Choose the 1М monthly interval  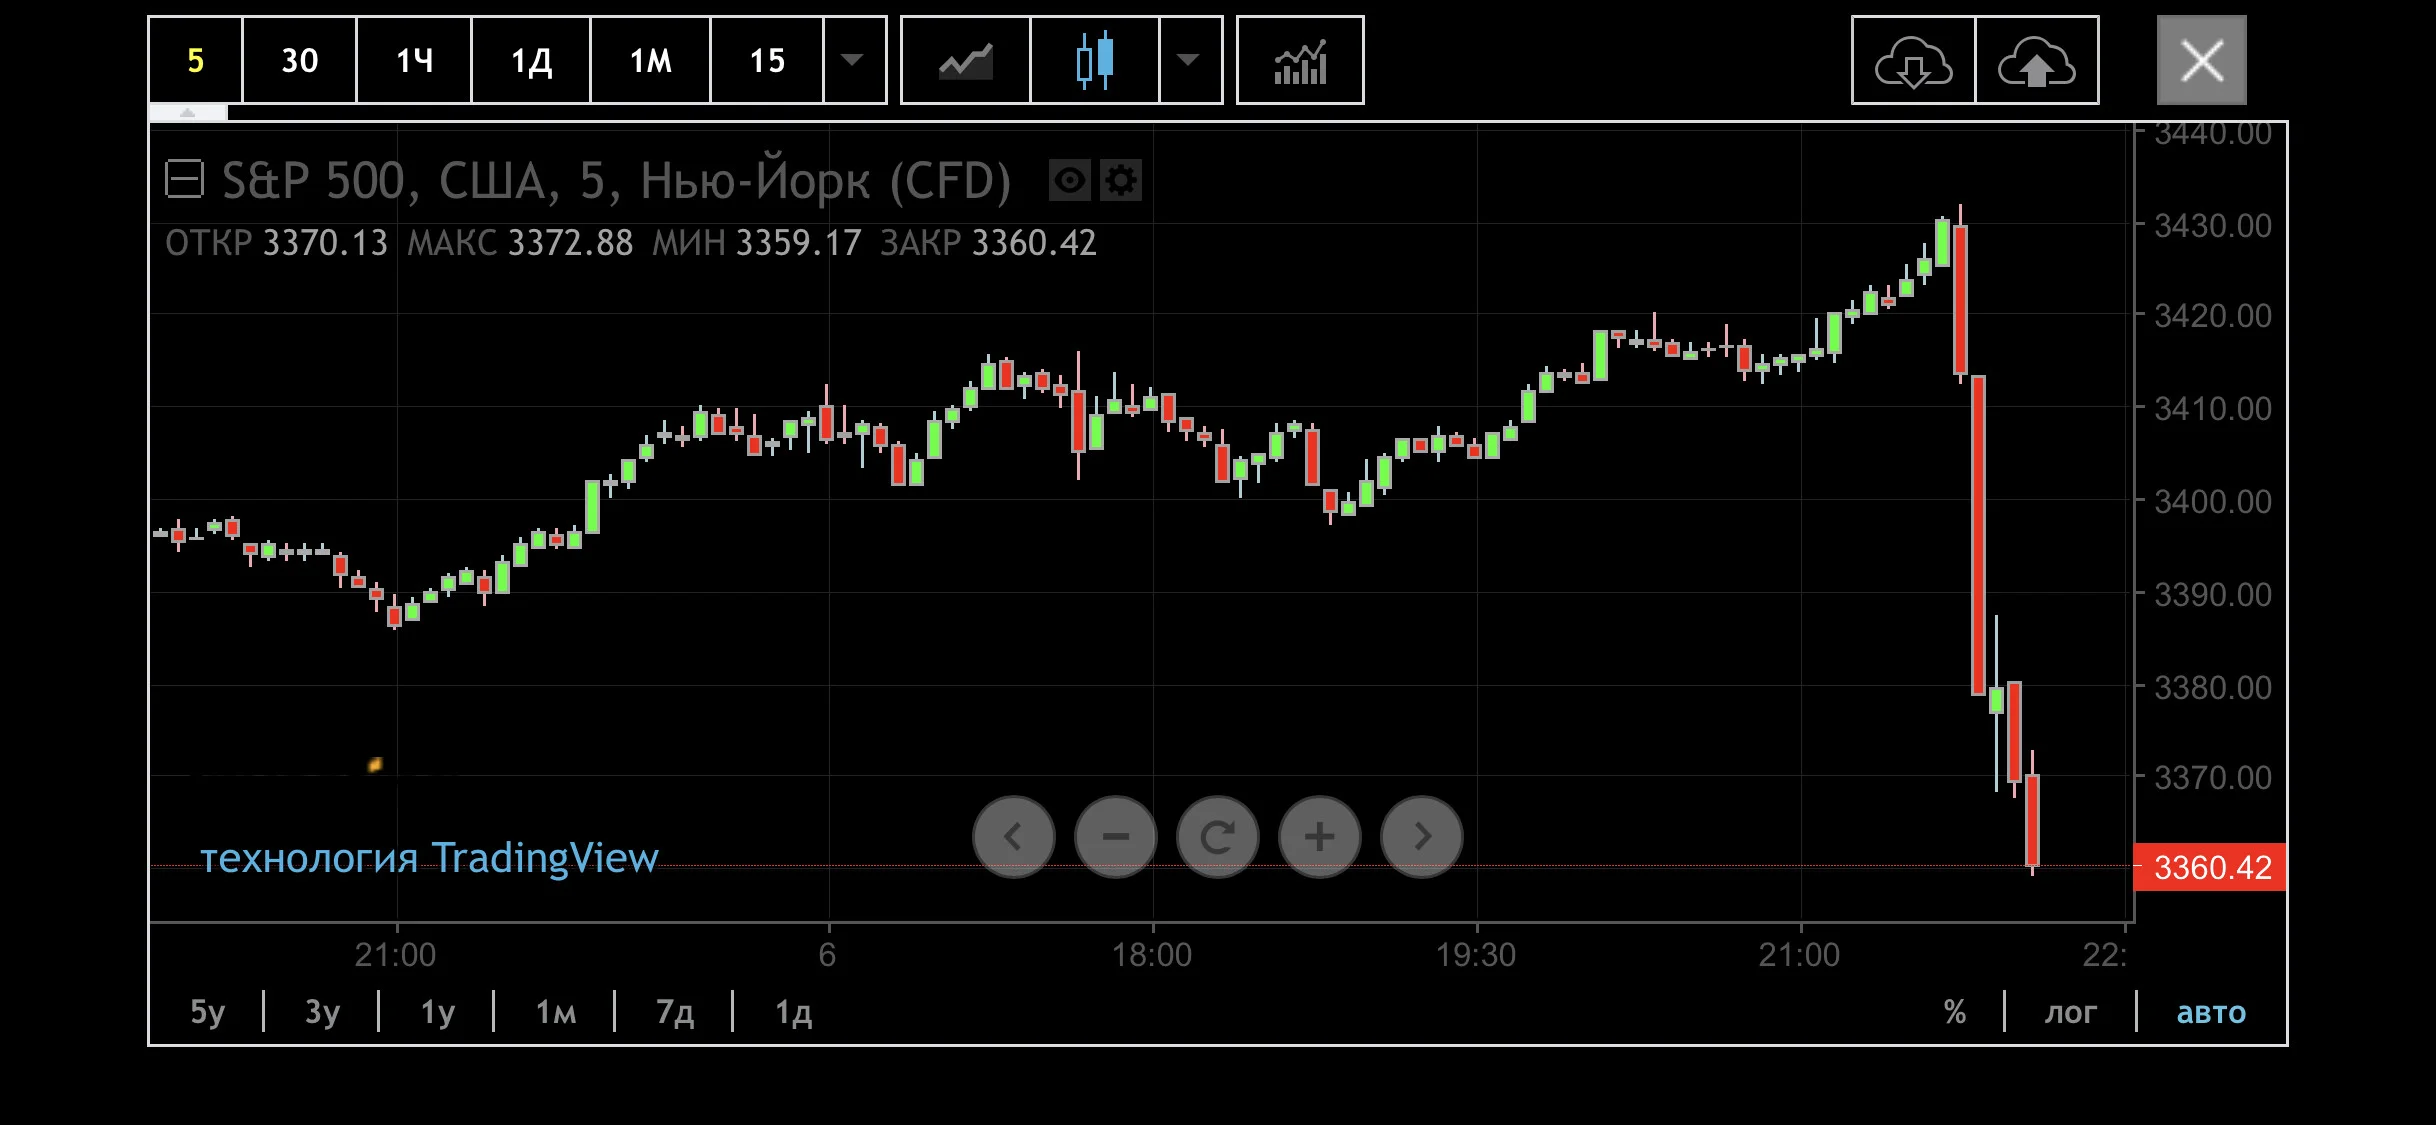(x=650, y=60)
